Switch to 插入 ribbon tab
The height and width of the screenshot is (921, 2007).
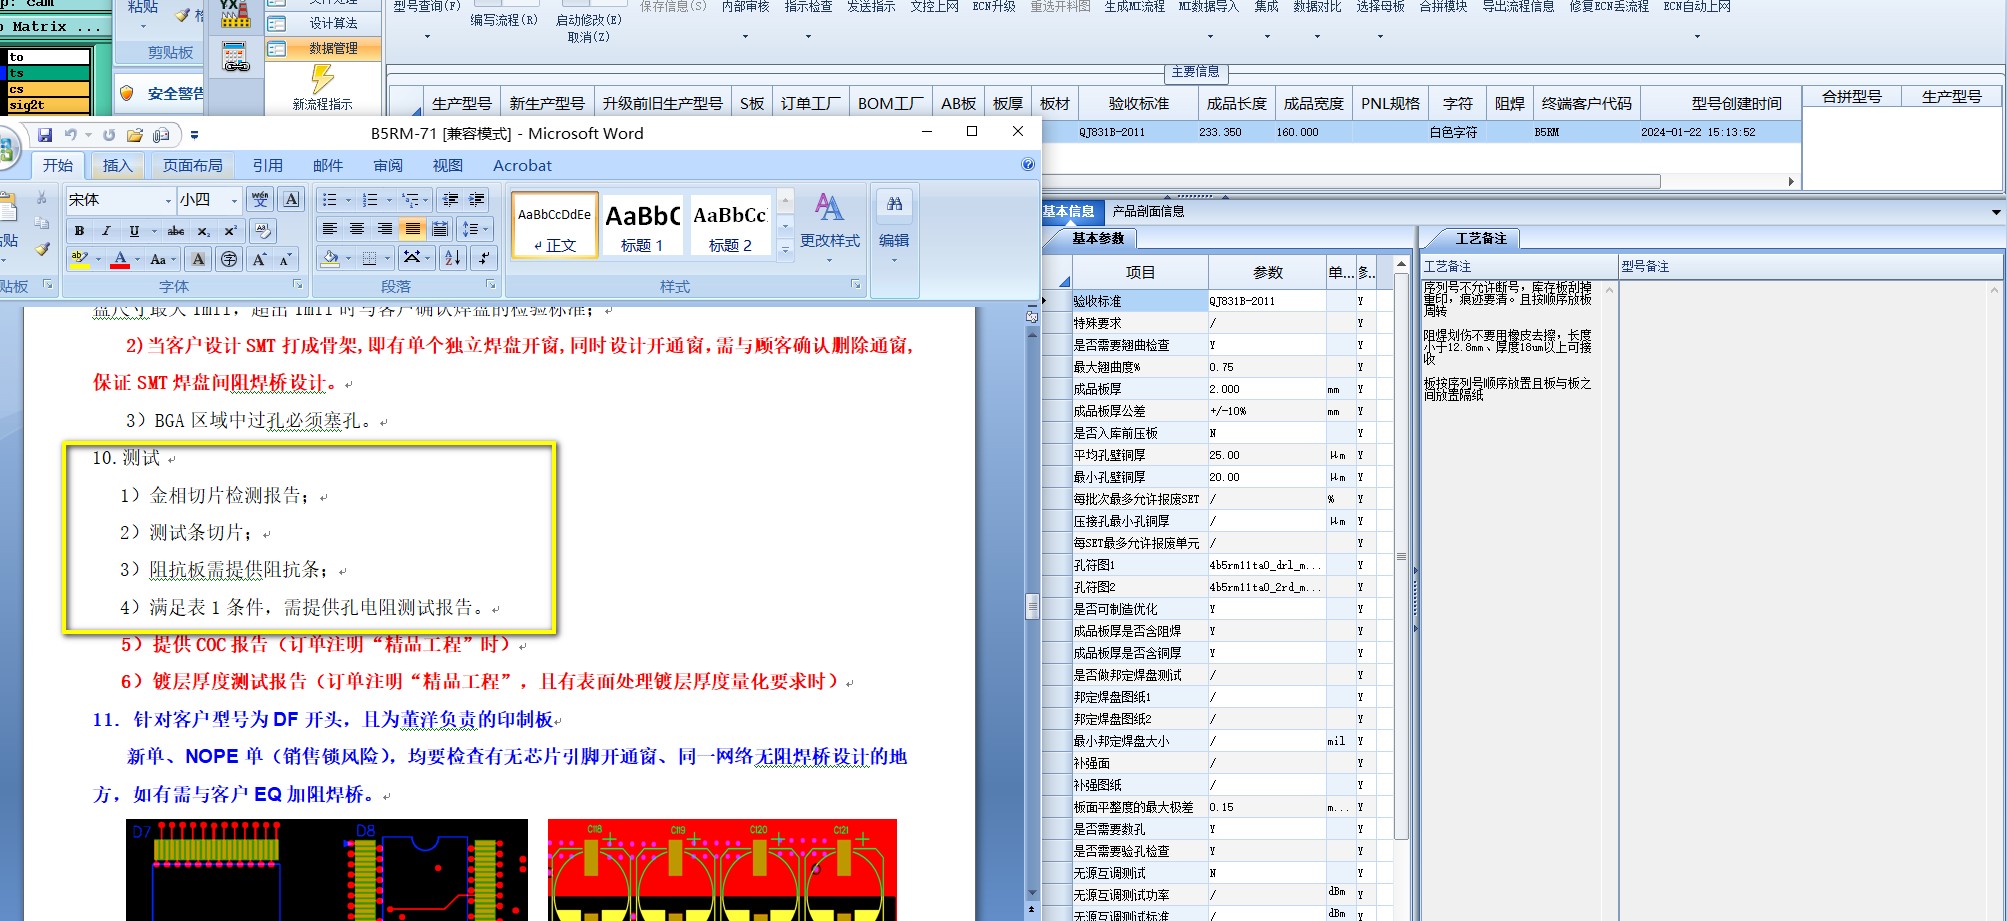click(117, 165)
